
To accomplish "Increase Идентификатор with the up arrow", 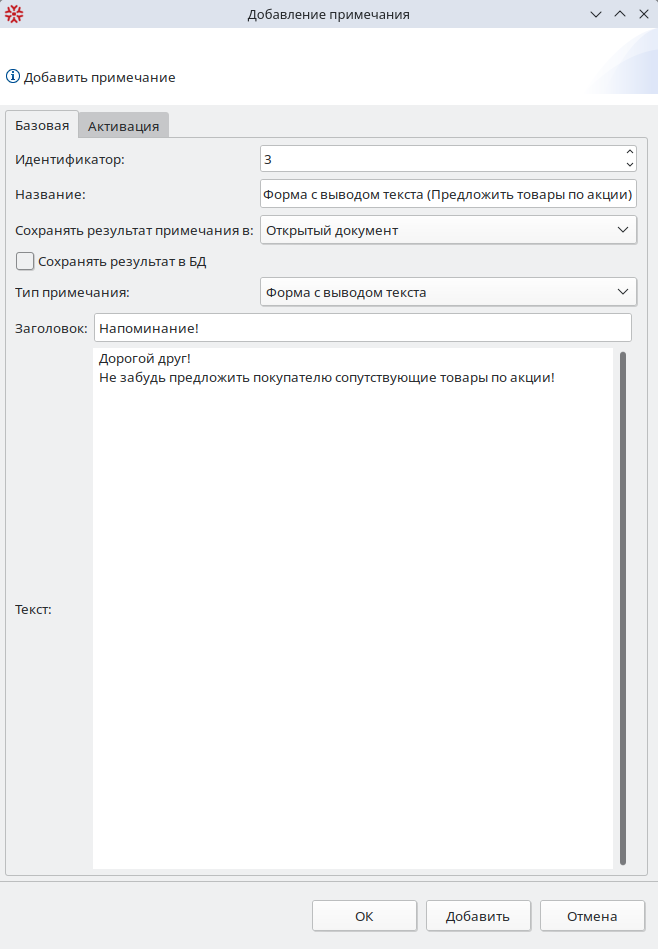I will 629,153.
